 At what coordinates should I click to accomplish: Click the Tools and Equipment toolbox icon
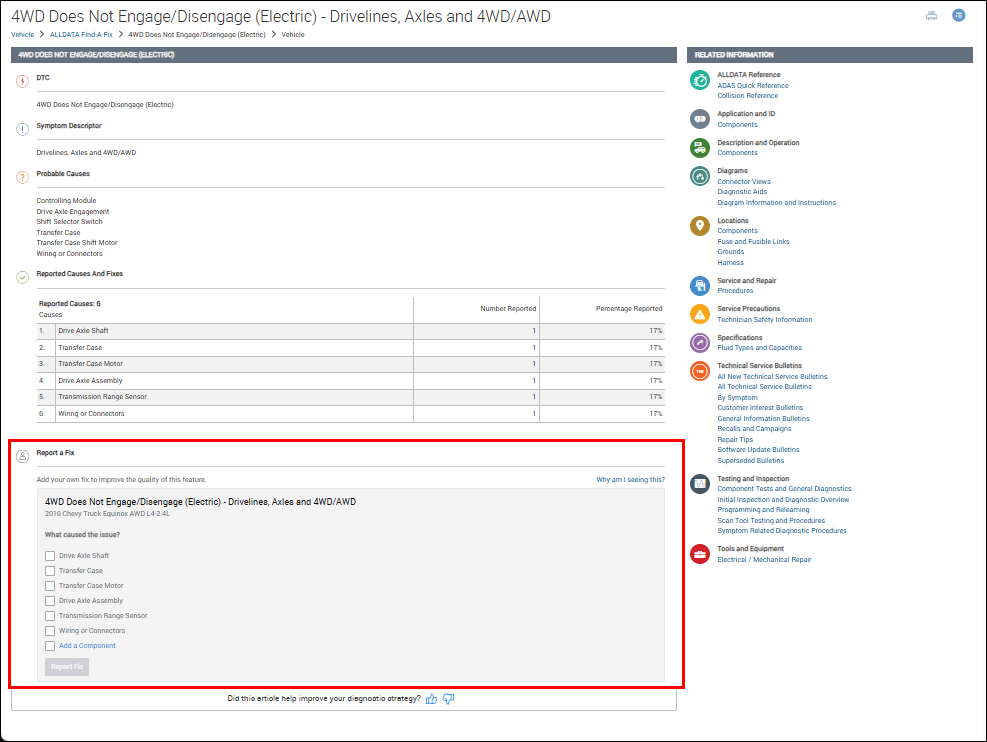[x=700, y=554]
